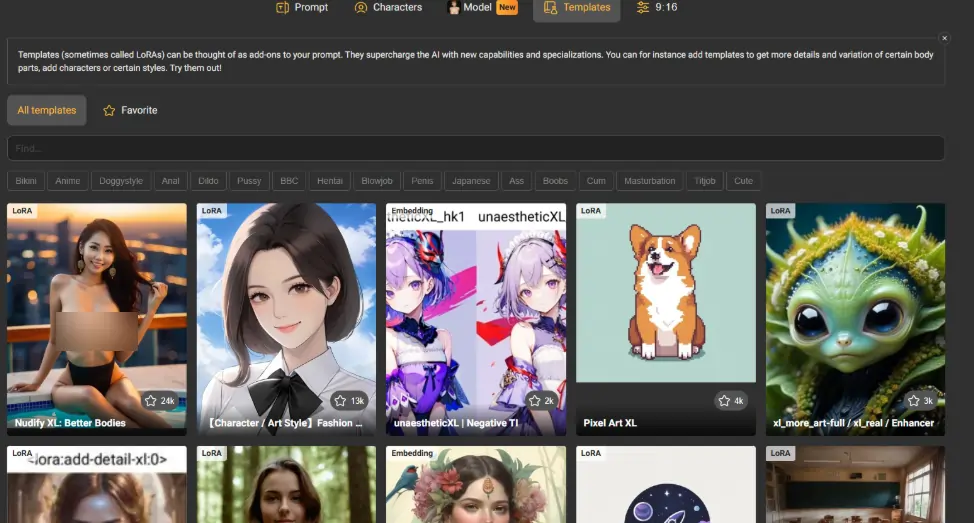Filter templates by Japanese tag
Image resolution: width=974 pixels, height=523 pixels.
pos(471,181)
